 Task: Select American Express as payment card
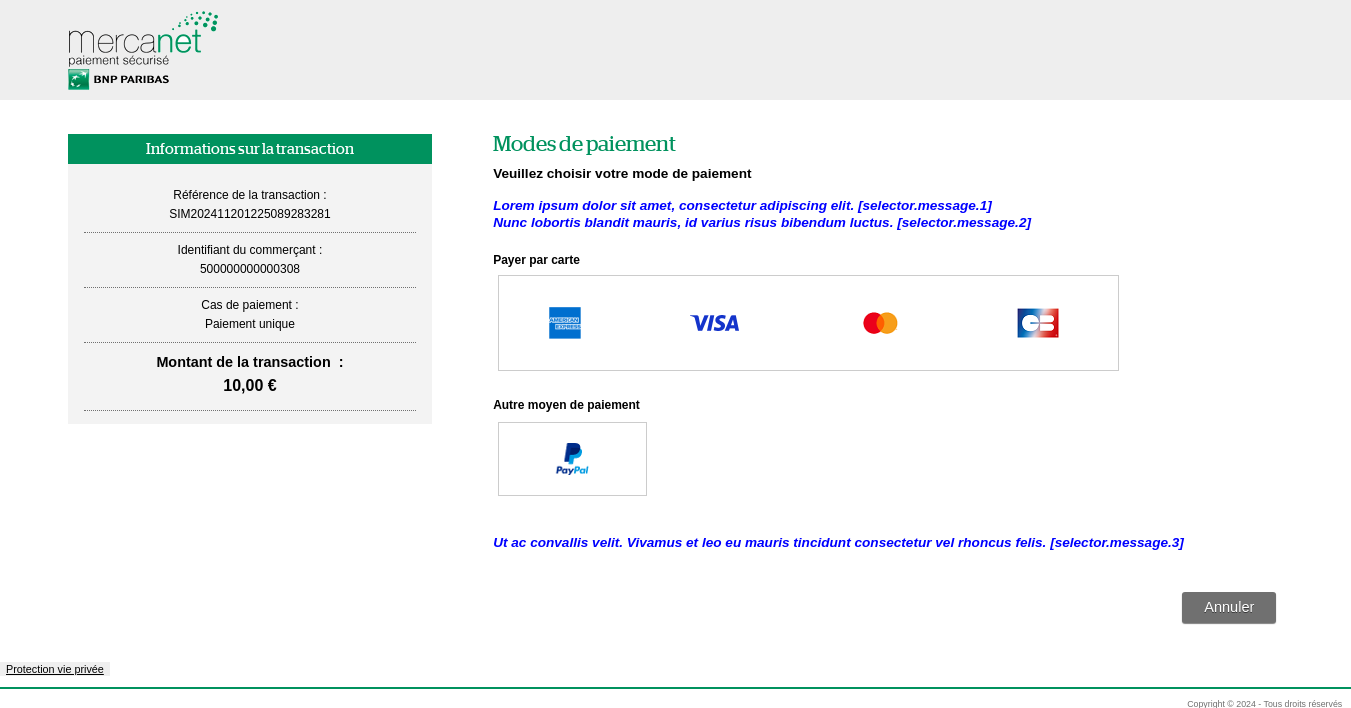tap(565, 323)
